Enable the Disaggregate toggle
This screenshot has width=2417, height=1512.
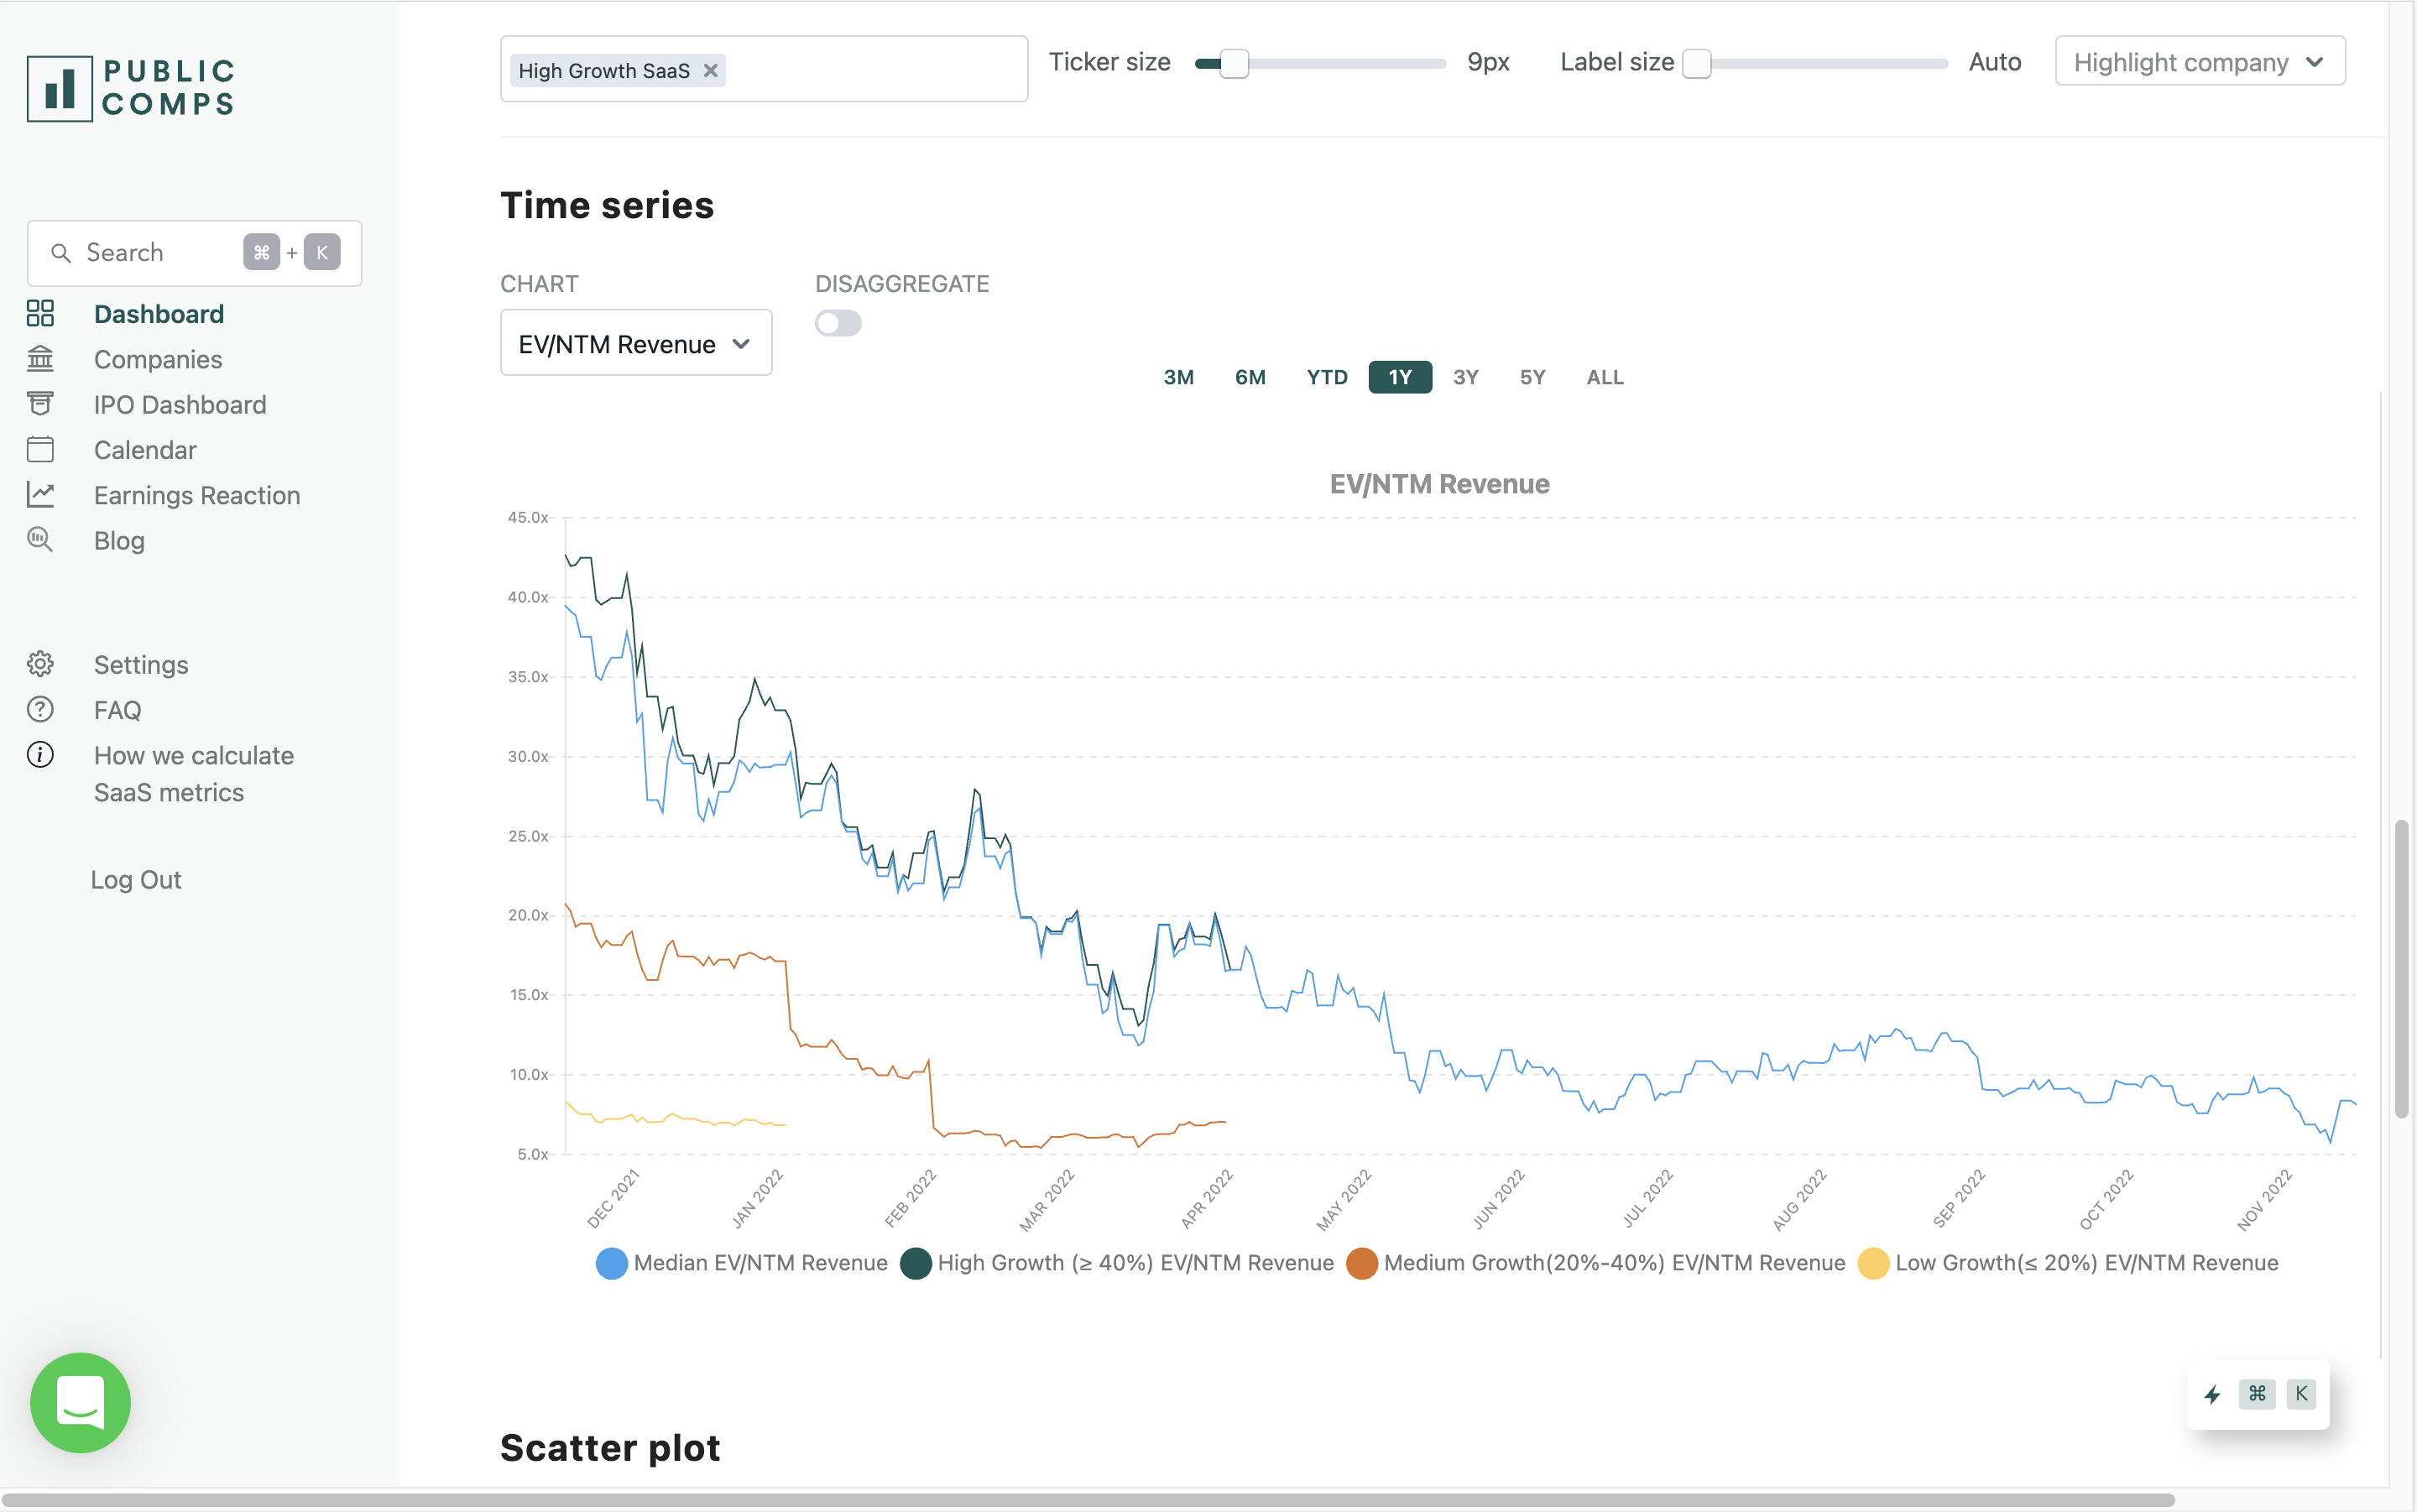click(x=837, y=323)
